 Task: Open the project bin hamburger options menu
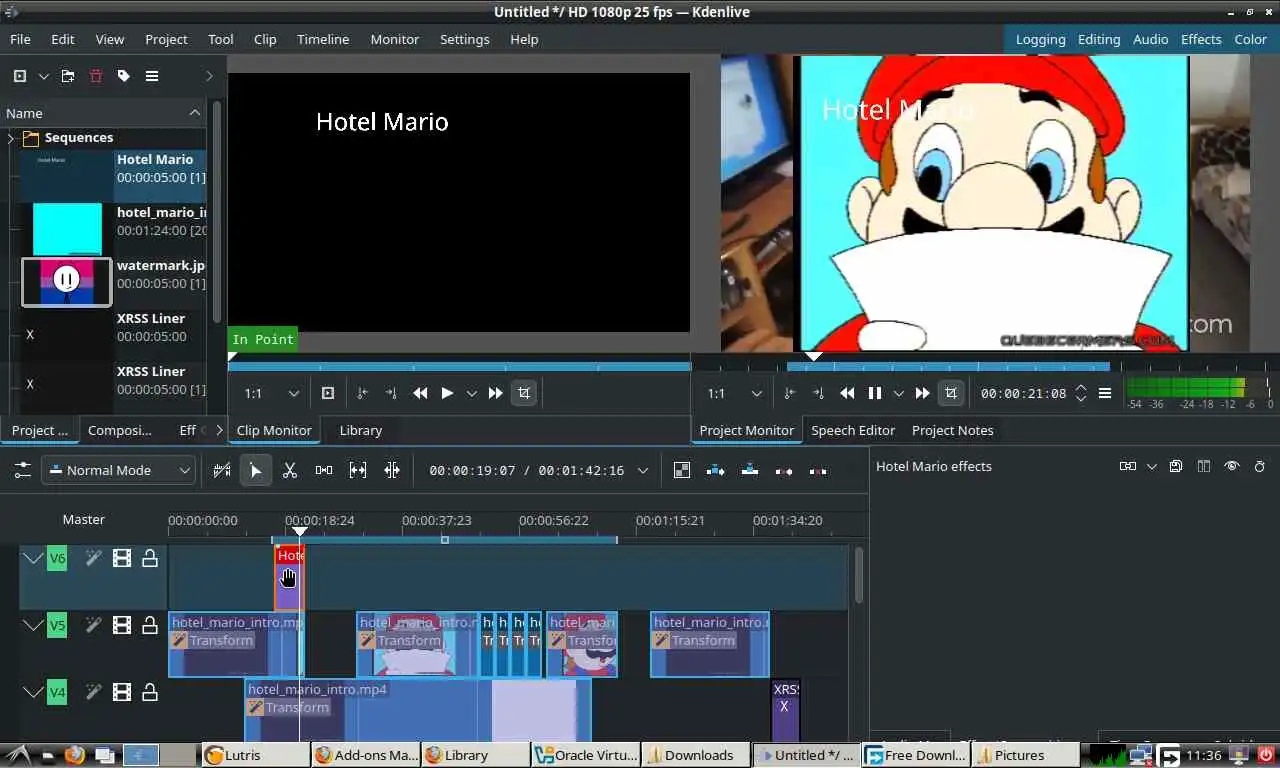point(152,76)
